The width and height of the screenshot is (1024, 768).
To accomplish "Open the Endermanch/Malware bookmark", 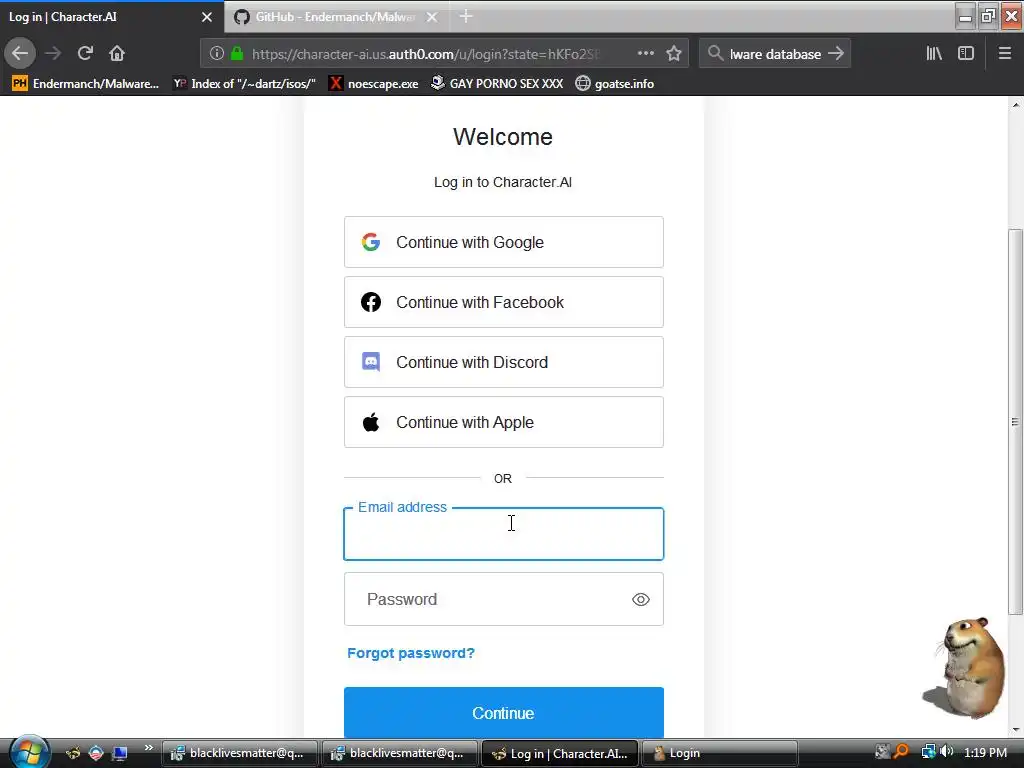I will point(86,84).
